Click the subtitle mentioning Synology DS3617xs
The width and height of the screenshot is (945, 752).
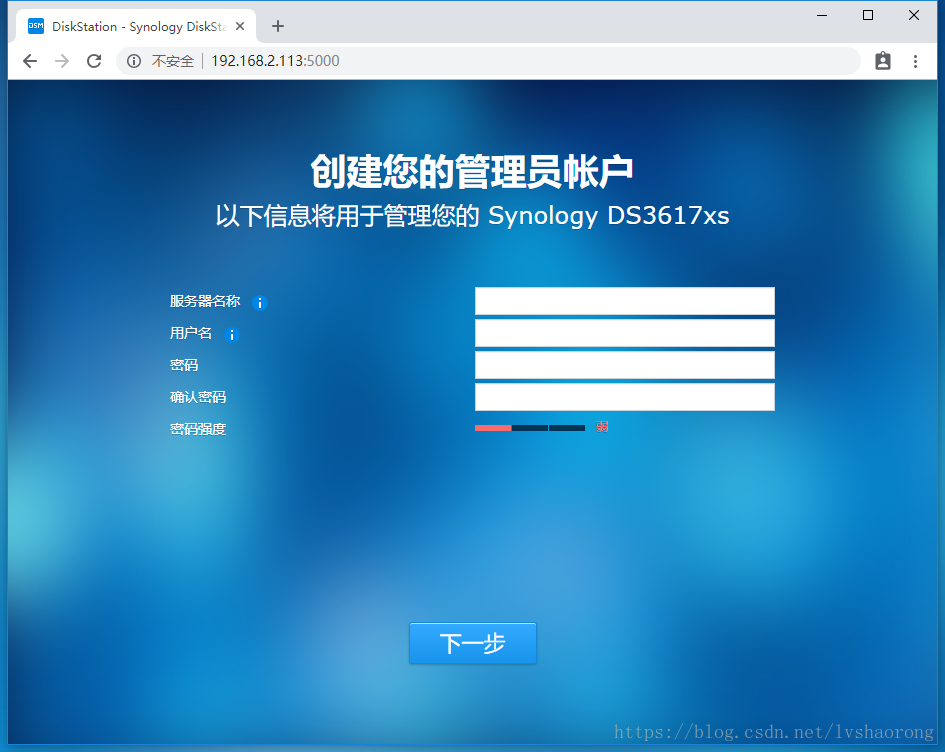coord(472,215)
